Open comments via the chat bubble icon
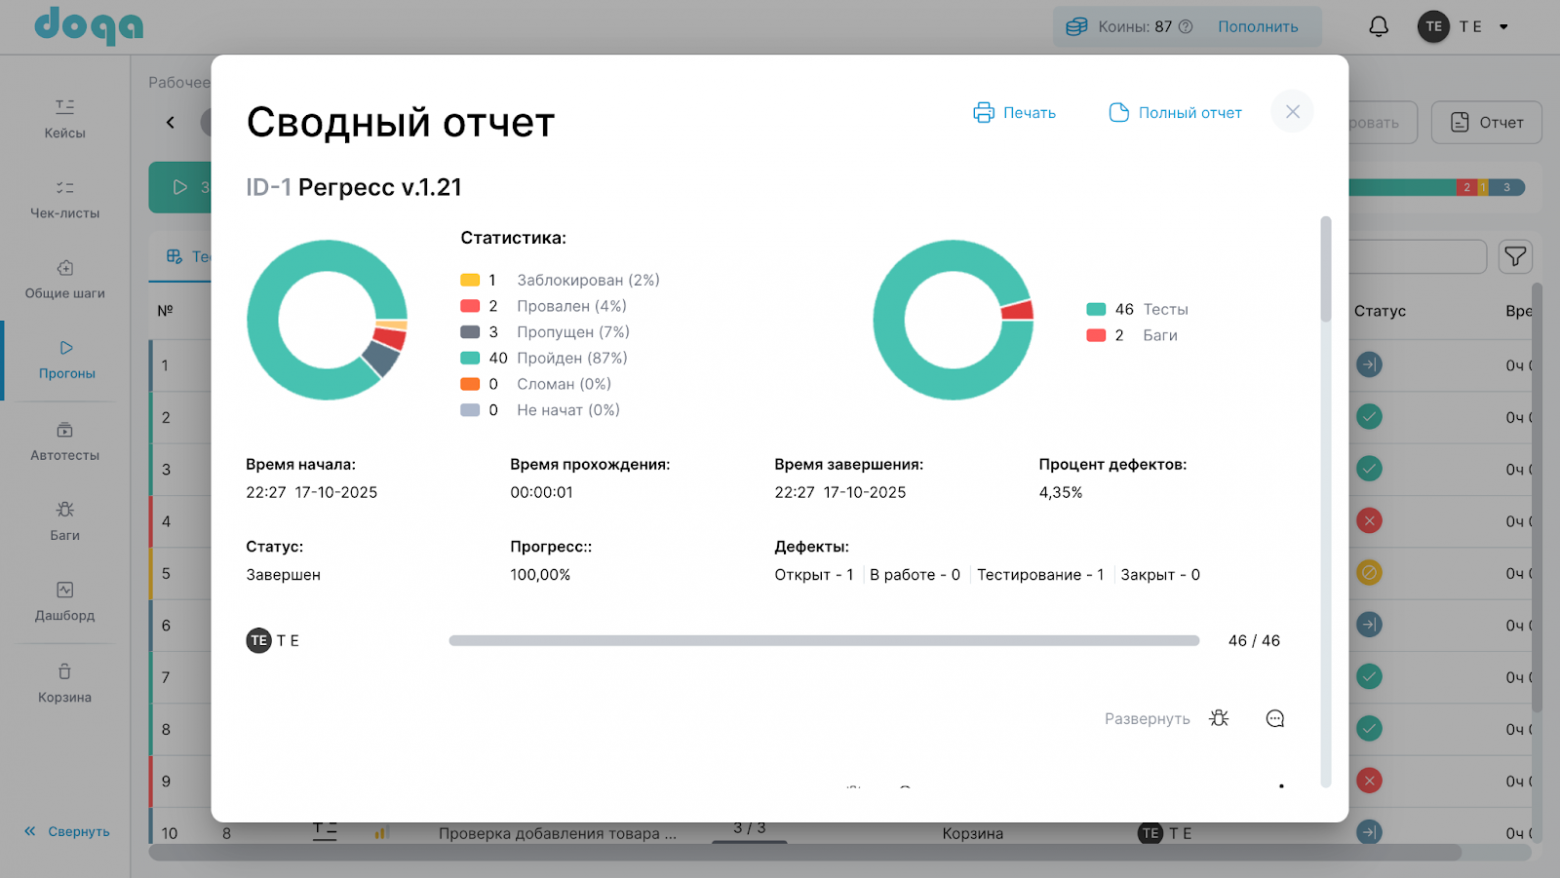 1274,718
